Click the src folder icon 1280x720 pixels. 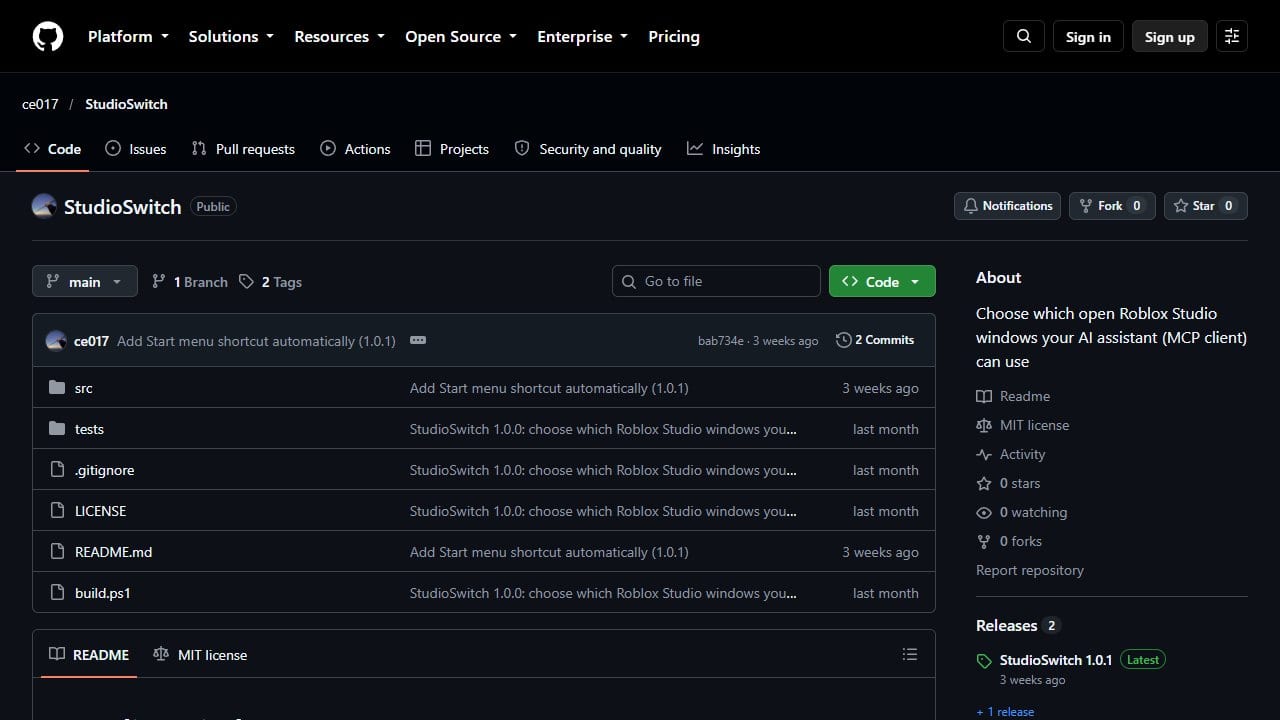coord(57,388)
